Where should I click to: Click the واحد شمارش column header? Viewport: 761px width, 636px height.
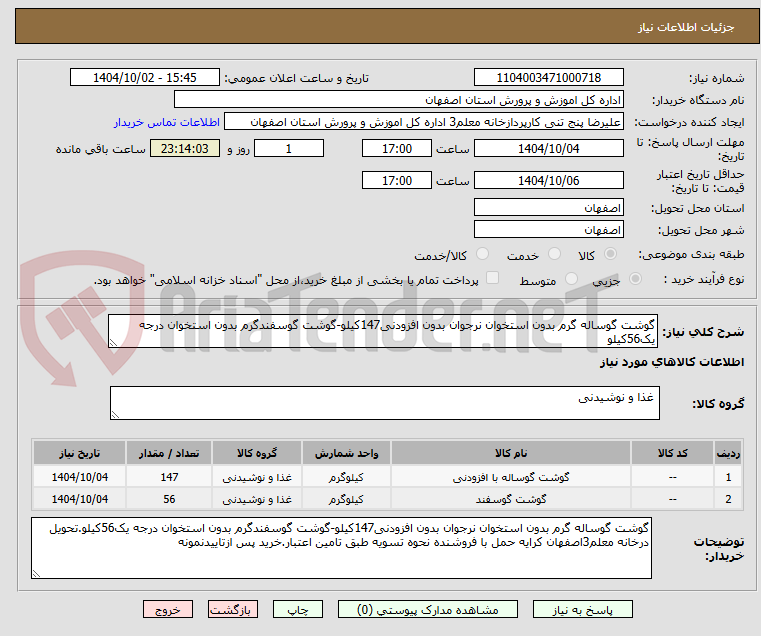click(346, 453)
